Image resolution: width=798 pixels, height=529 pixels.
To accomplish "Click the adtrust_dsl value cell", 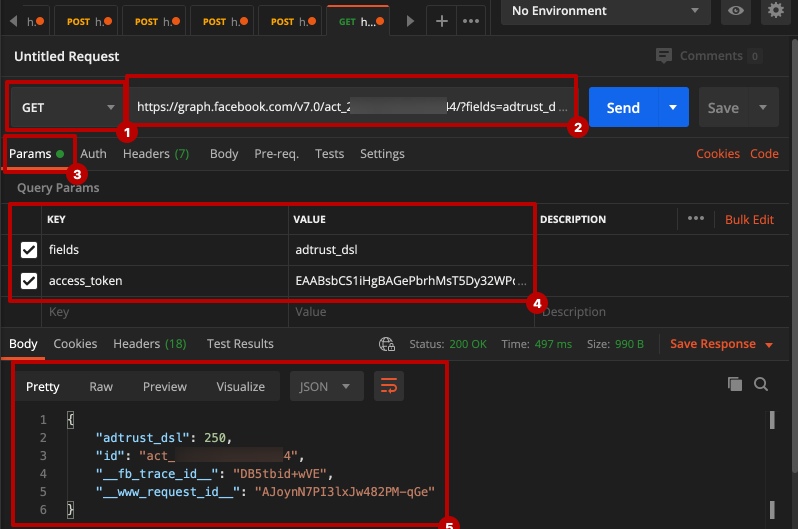I will (411, 249).
